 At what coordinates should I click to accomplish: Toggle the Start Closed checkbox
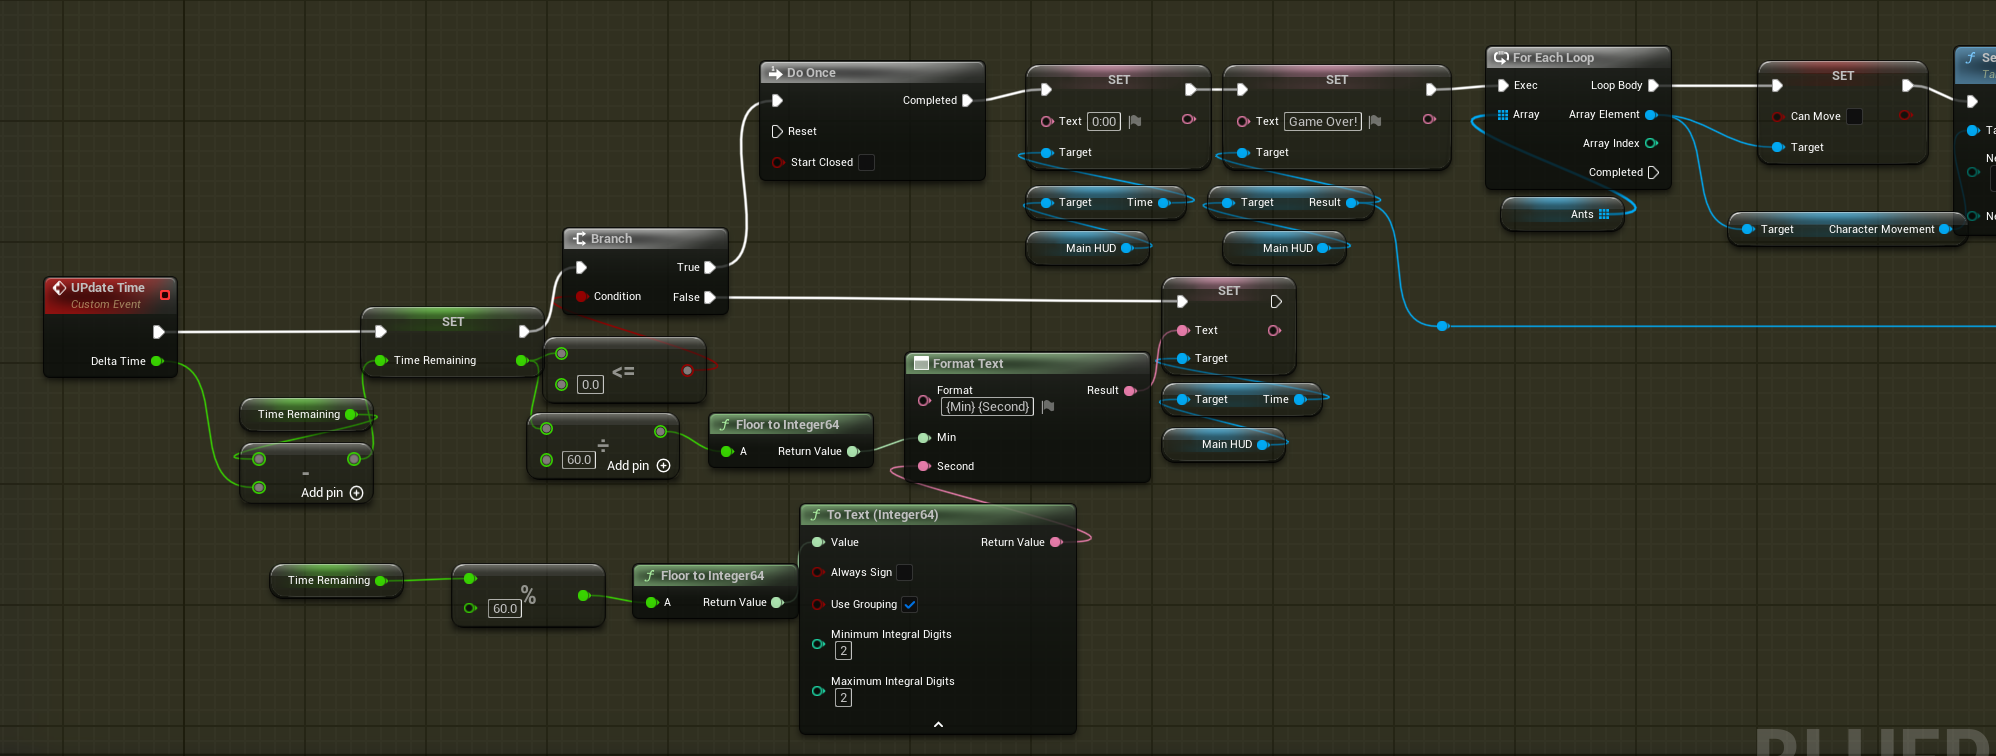click(x=866, y=162)
